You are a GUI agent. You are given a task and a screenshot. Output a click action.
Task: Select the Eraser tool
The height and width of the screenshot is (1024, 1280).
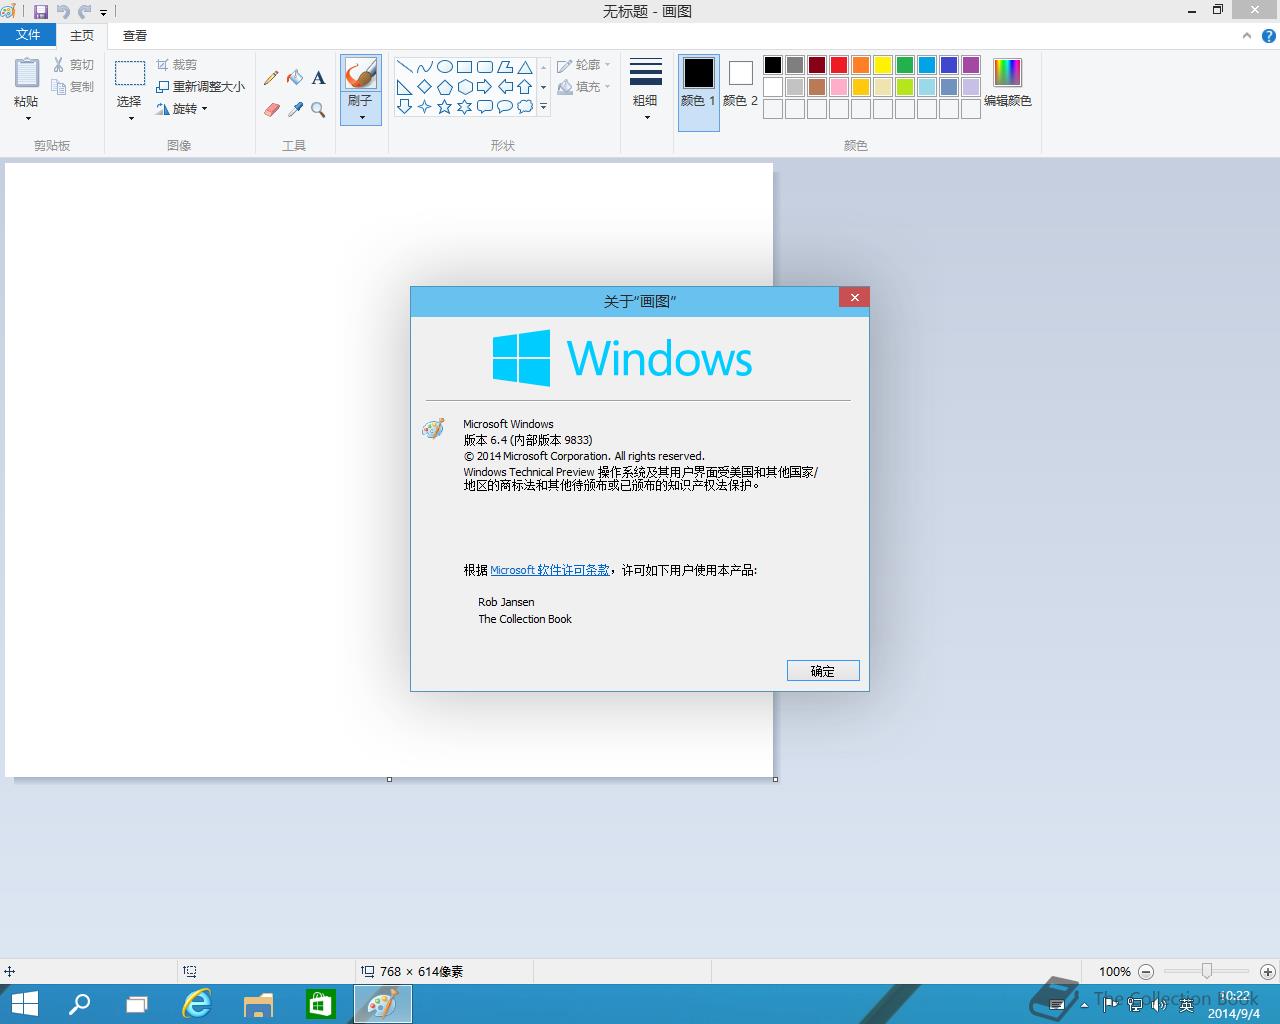(271, 109)
